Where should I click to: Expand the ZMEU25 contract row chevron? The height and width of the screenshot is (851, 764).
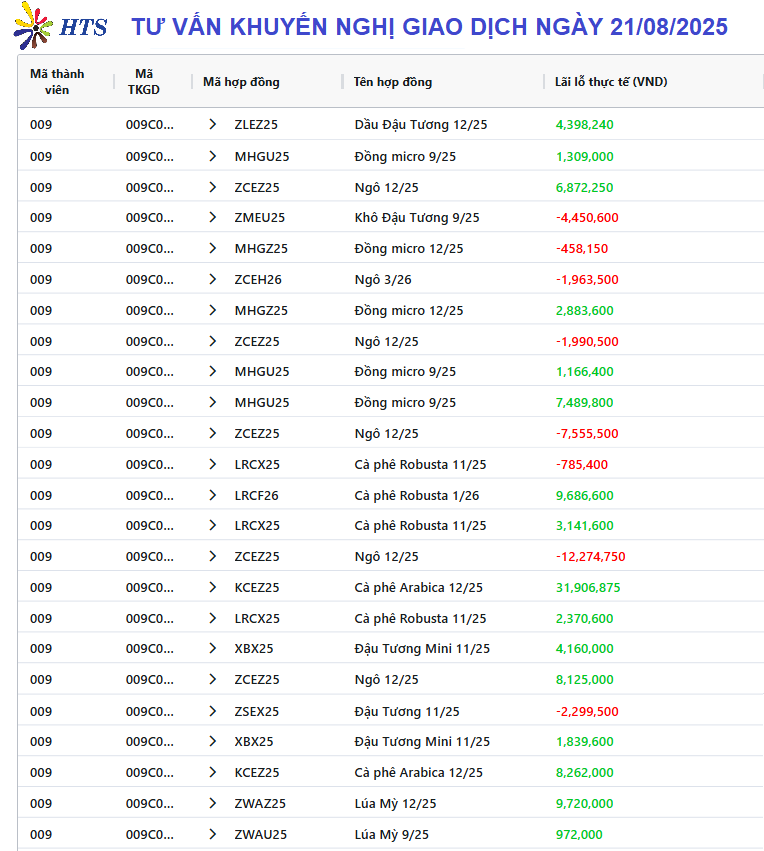coord(213,218)
